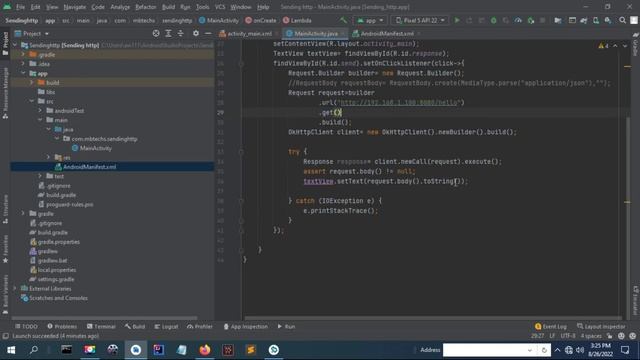Select Scratches and Consoles node
This screenshot has height=360, width=640.
click(x=58, y=298)
